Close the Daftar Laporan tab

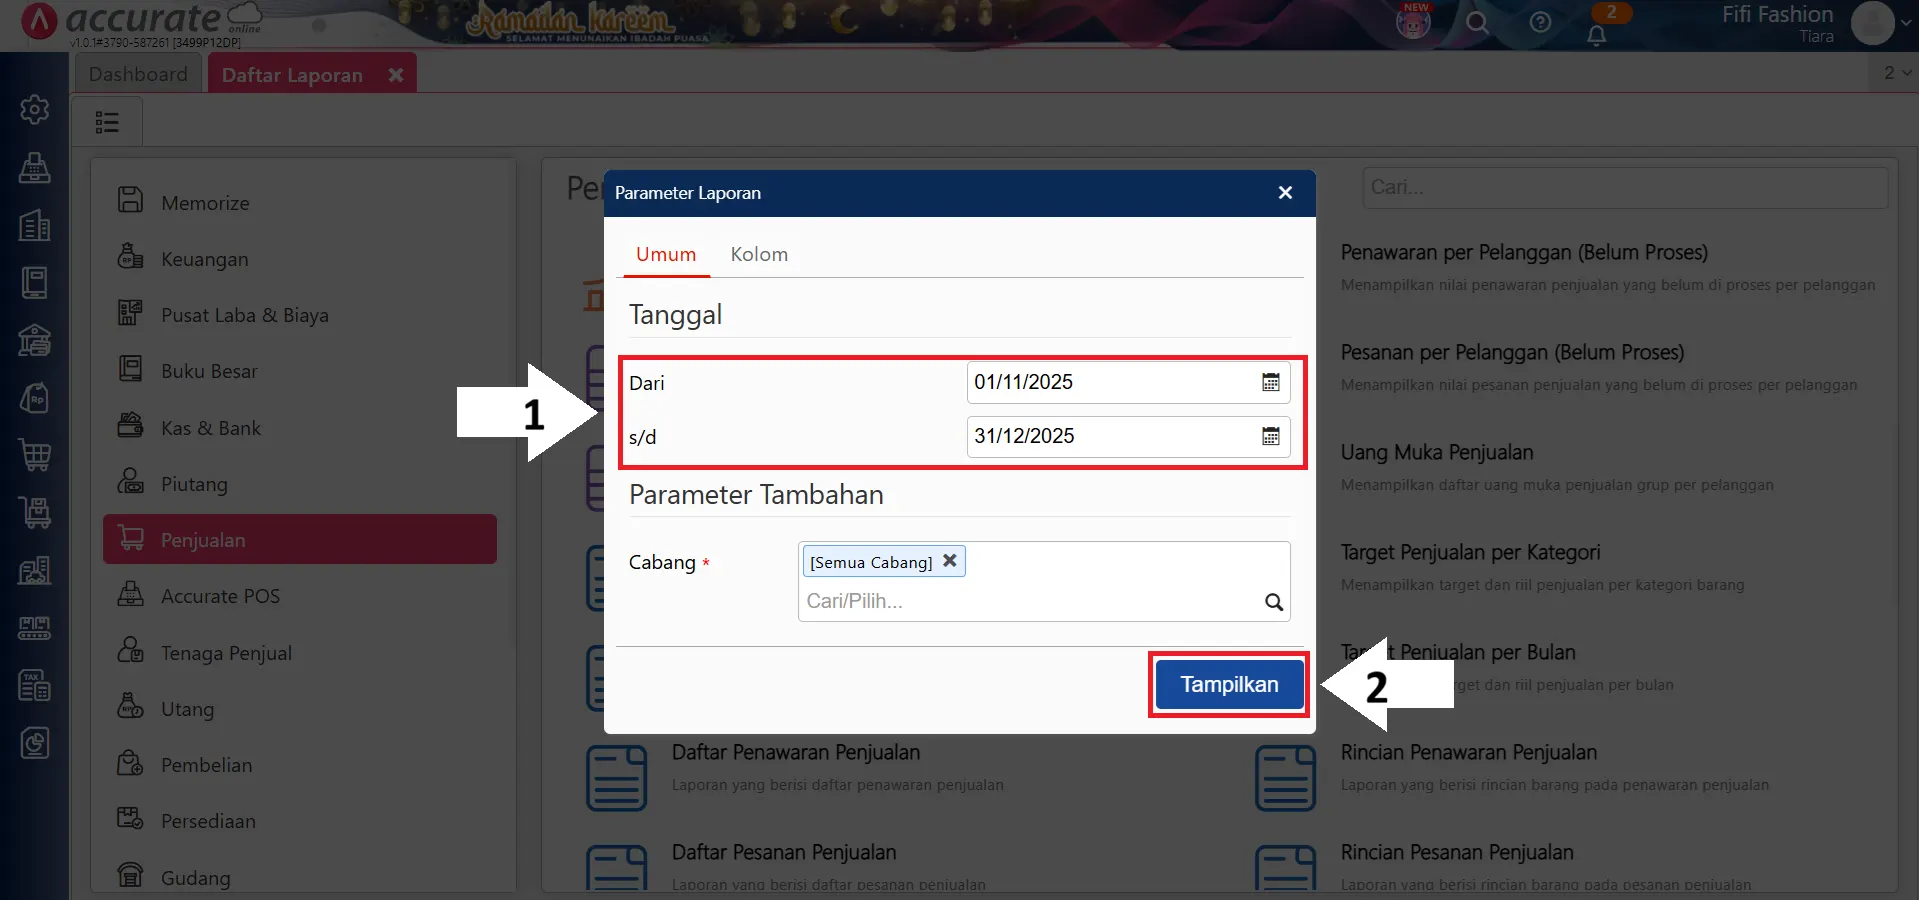(396, 75)
